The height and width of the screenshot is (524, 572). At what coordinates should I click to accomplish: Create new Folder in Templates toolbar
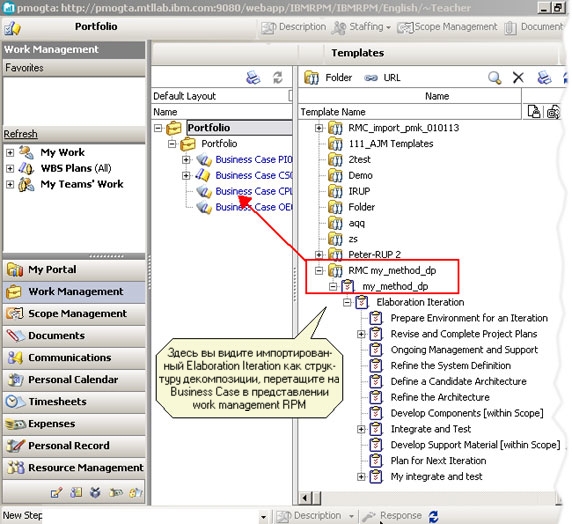(x=328, y=78)
